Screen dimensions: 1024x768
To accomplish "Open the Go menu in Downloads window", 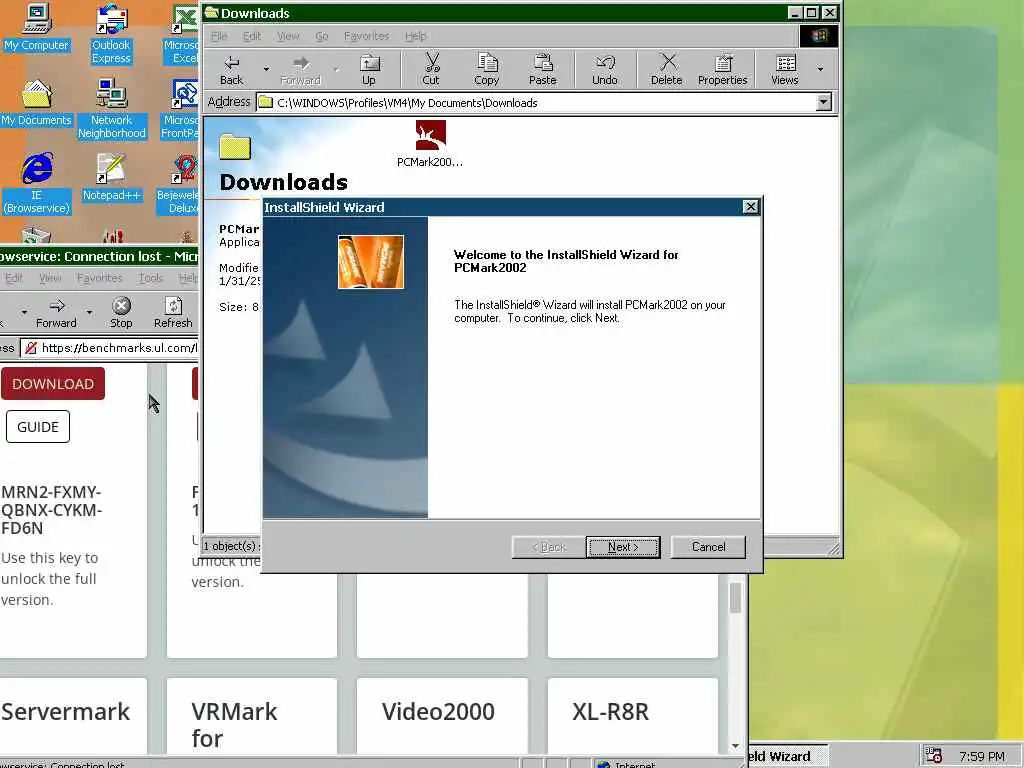I will point(321,36).
